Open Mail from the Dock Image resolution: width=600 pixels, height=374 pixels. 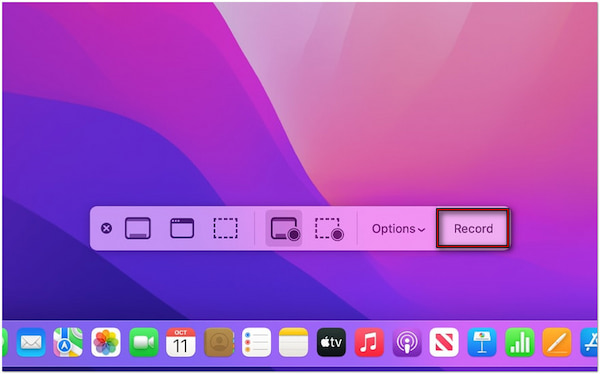click(x=31, y=342)
